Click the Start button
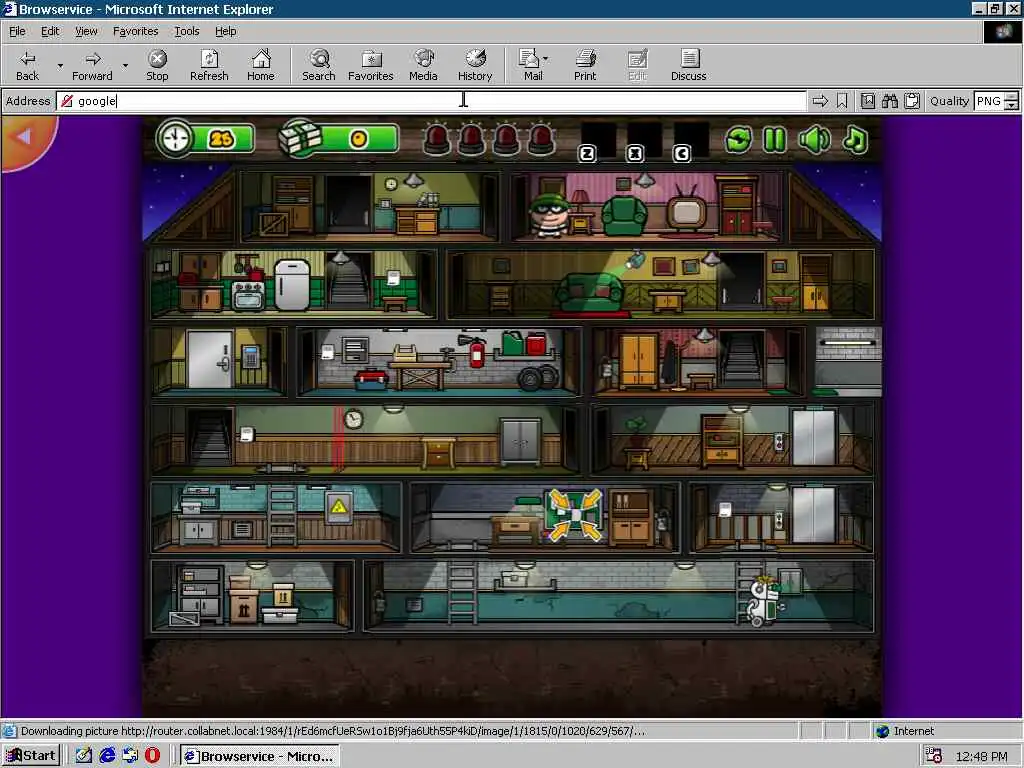This screenshot has width=1024, height=768. (31, 756)
